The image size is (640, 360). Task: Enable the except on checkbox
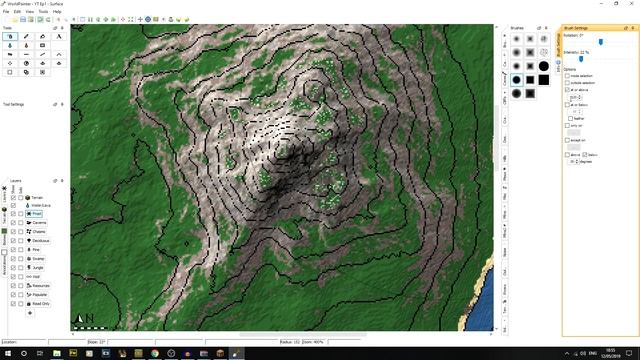click(567, 140)
